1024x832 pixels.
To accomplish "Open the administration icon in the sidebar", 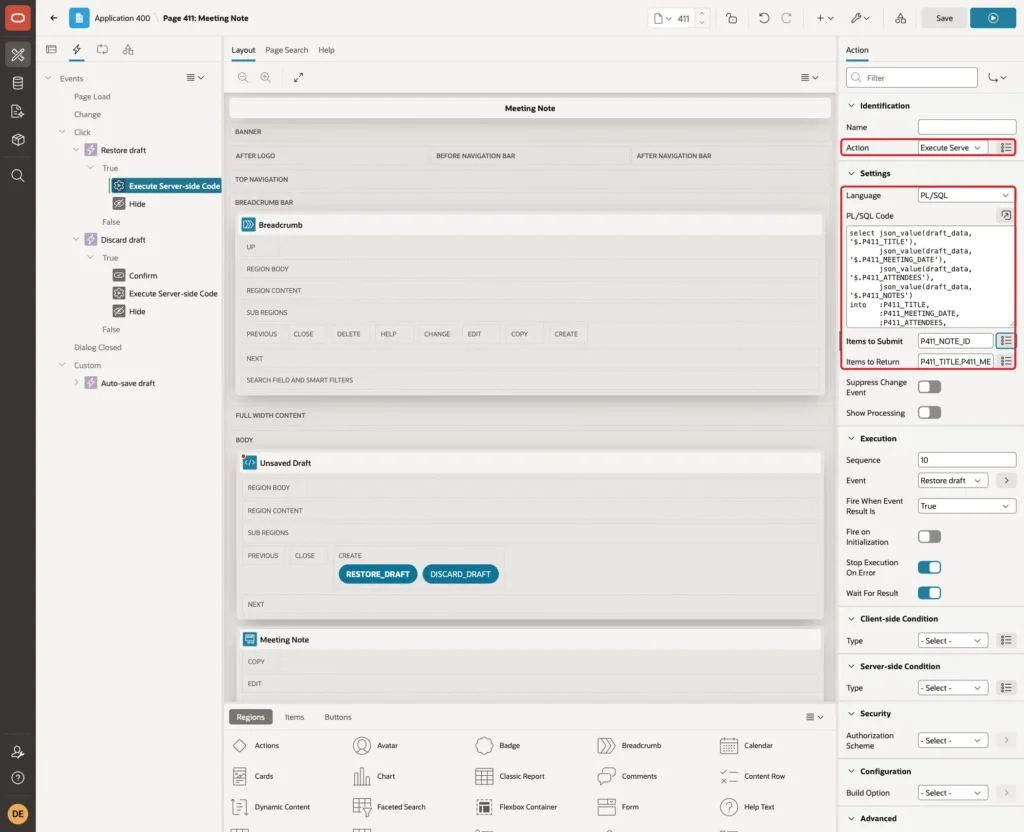I will pyautogui.click(x=18, y=752).
